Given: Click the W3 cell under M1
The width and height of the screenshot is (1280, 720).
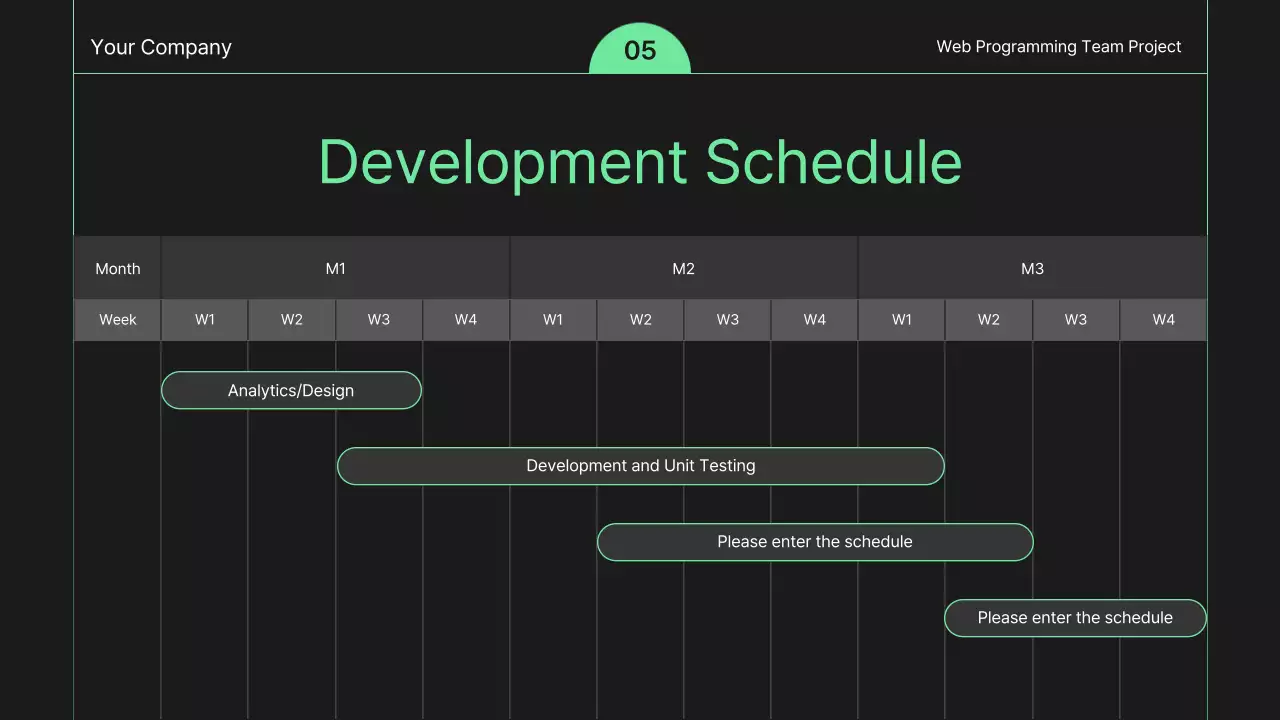Looking at the screenshot, I should [x=379, y=320].
